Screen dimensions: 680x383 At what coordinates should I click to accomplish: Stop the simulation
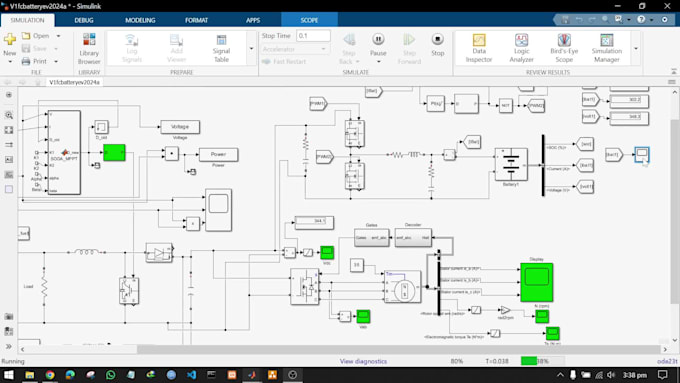coord(437,45)
